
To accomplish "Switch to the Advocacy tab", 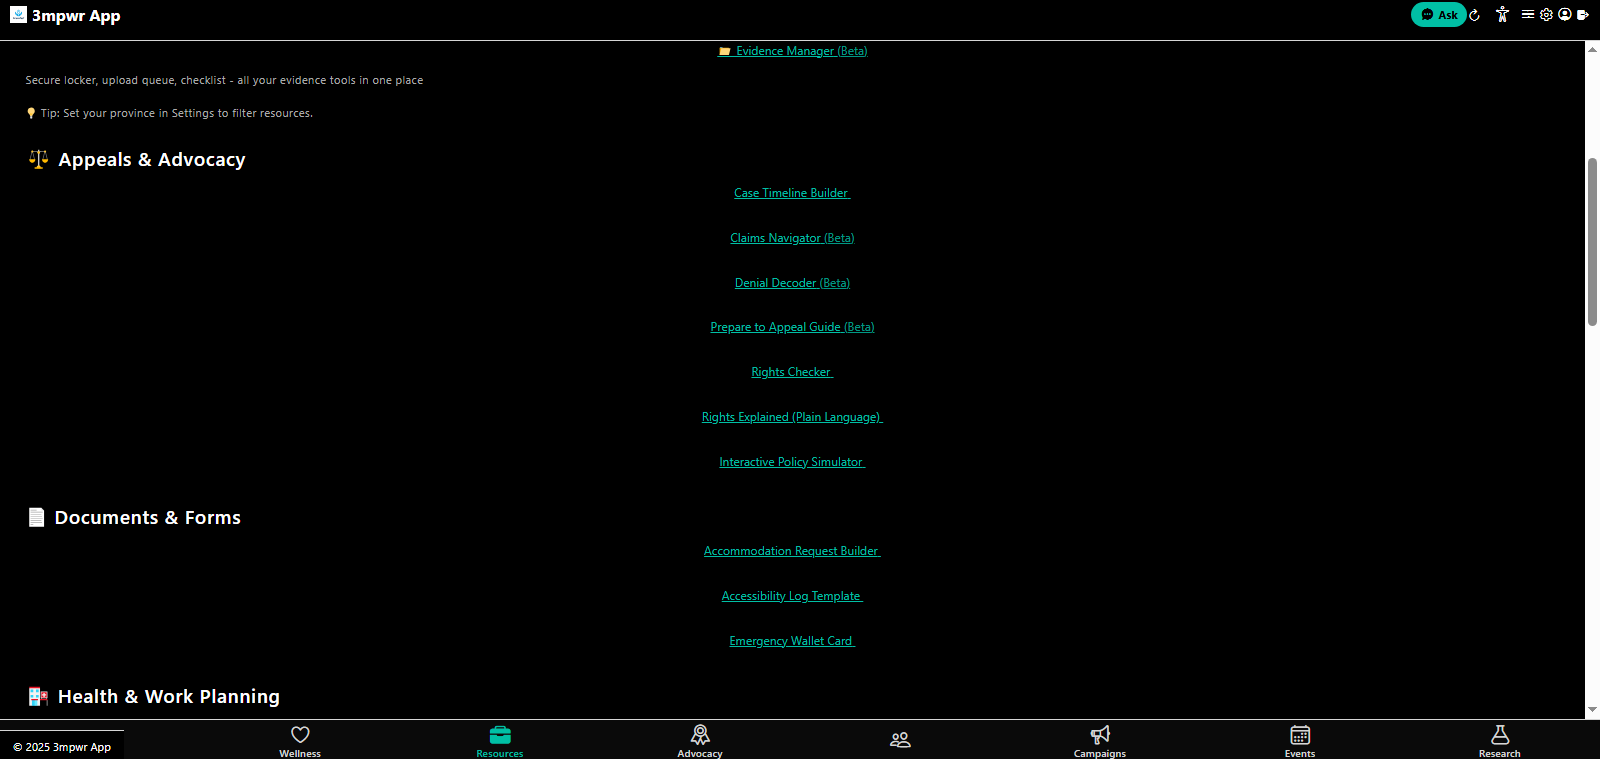I will coord(700,741).
